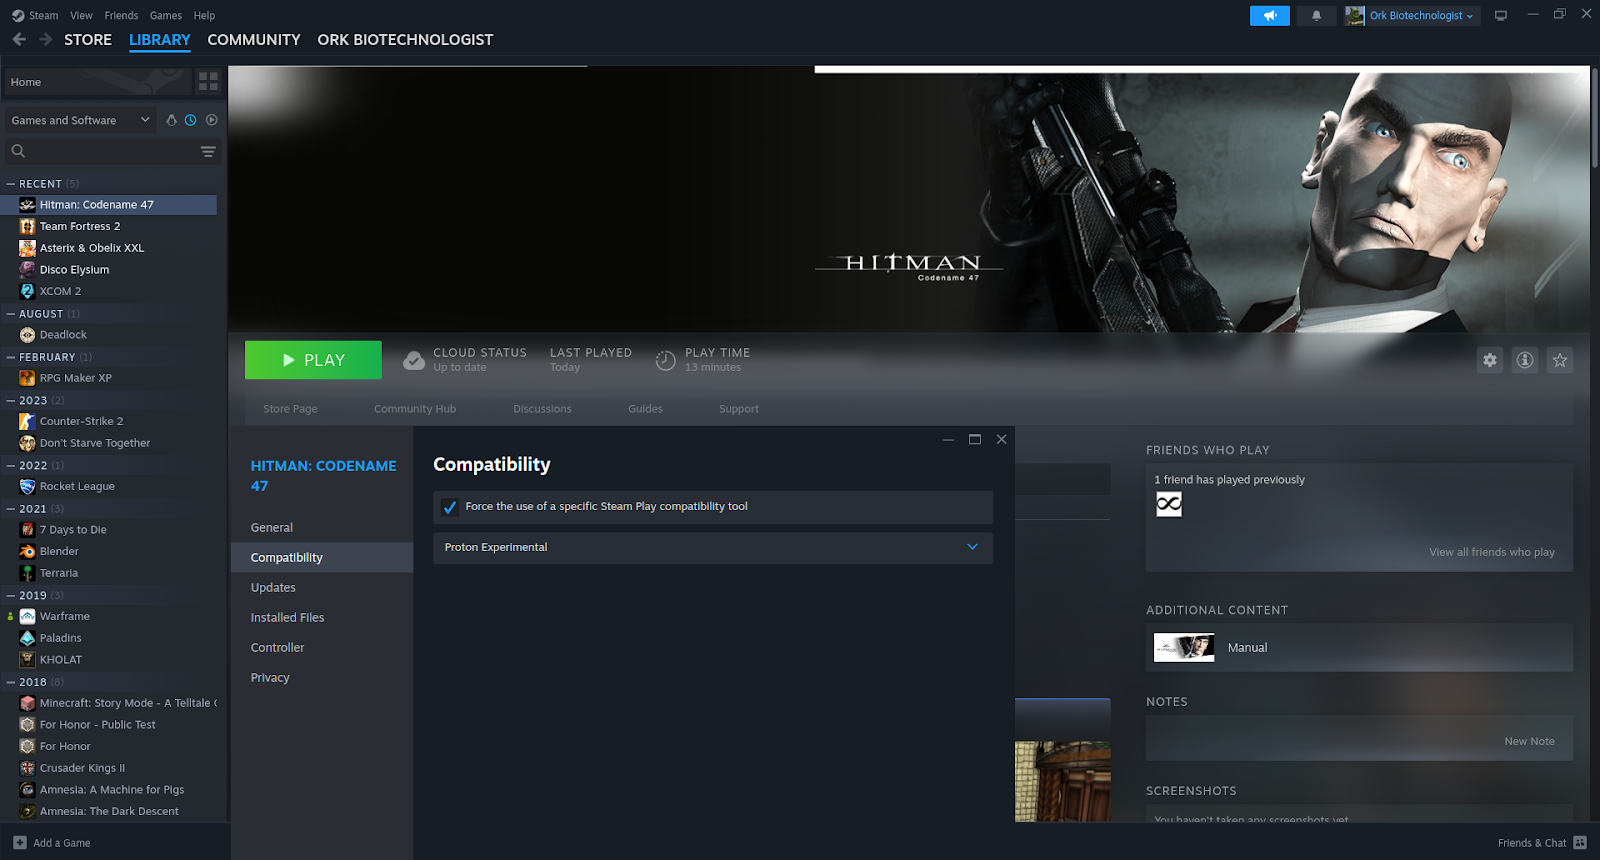Screen dimensions: 1600x860
Task: Open game settings gear icon
Action: (x=1490, y=360)
